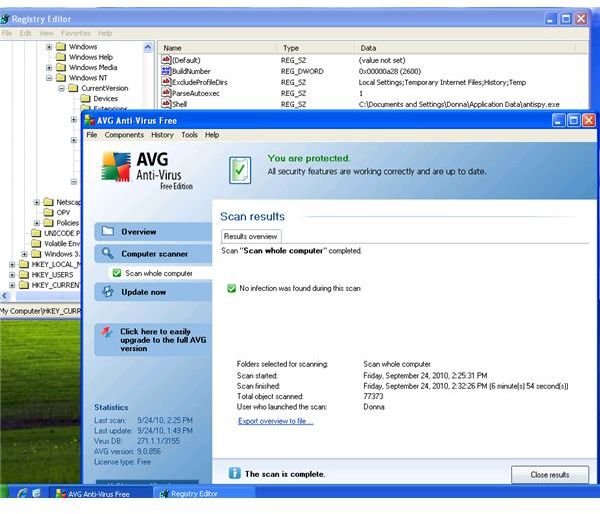The width and height of the screenshot is (600, 514).
Task: Open the AVG Components menu
Action: (124, 135)
